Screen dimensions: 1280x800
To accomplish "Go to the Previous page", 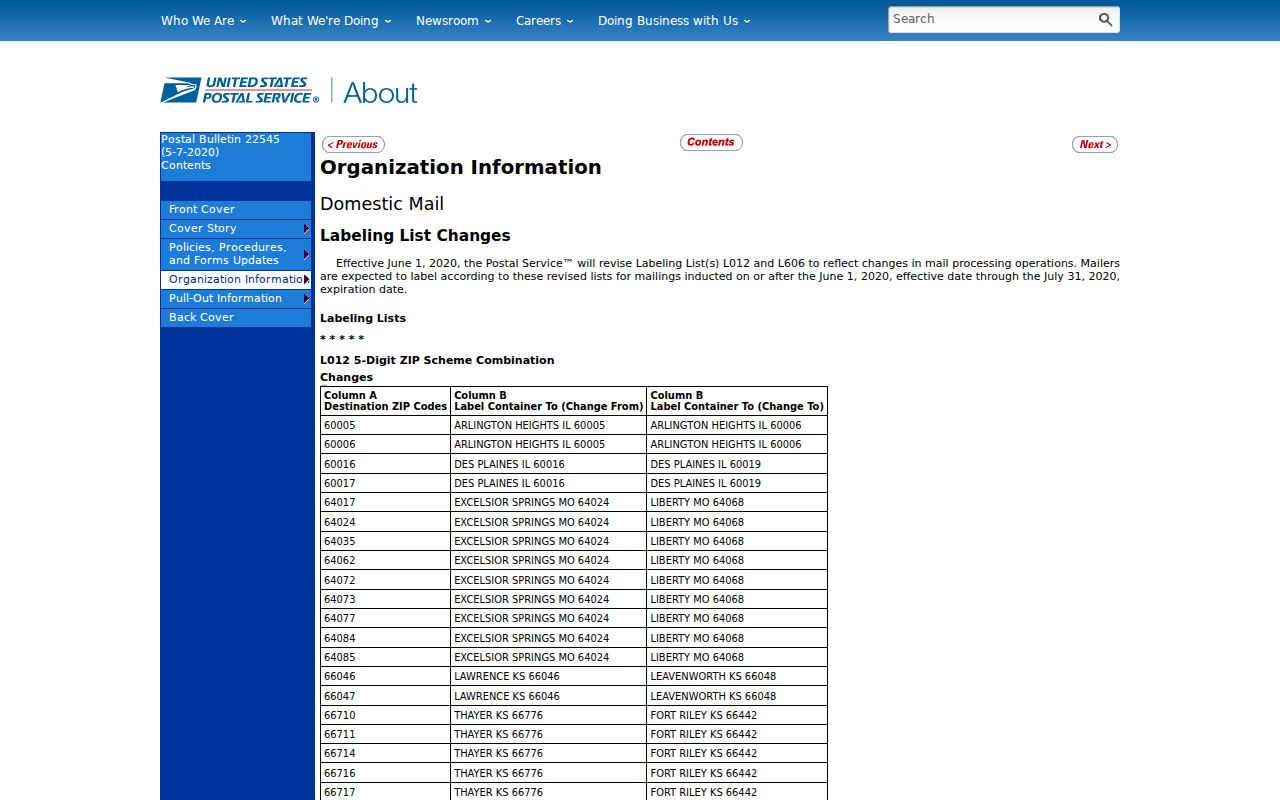I will pyautogui.click(x=353, y=144).
